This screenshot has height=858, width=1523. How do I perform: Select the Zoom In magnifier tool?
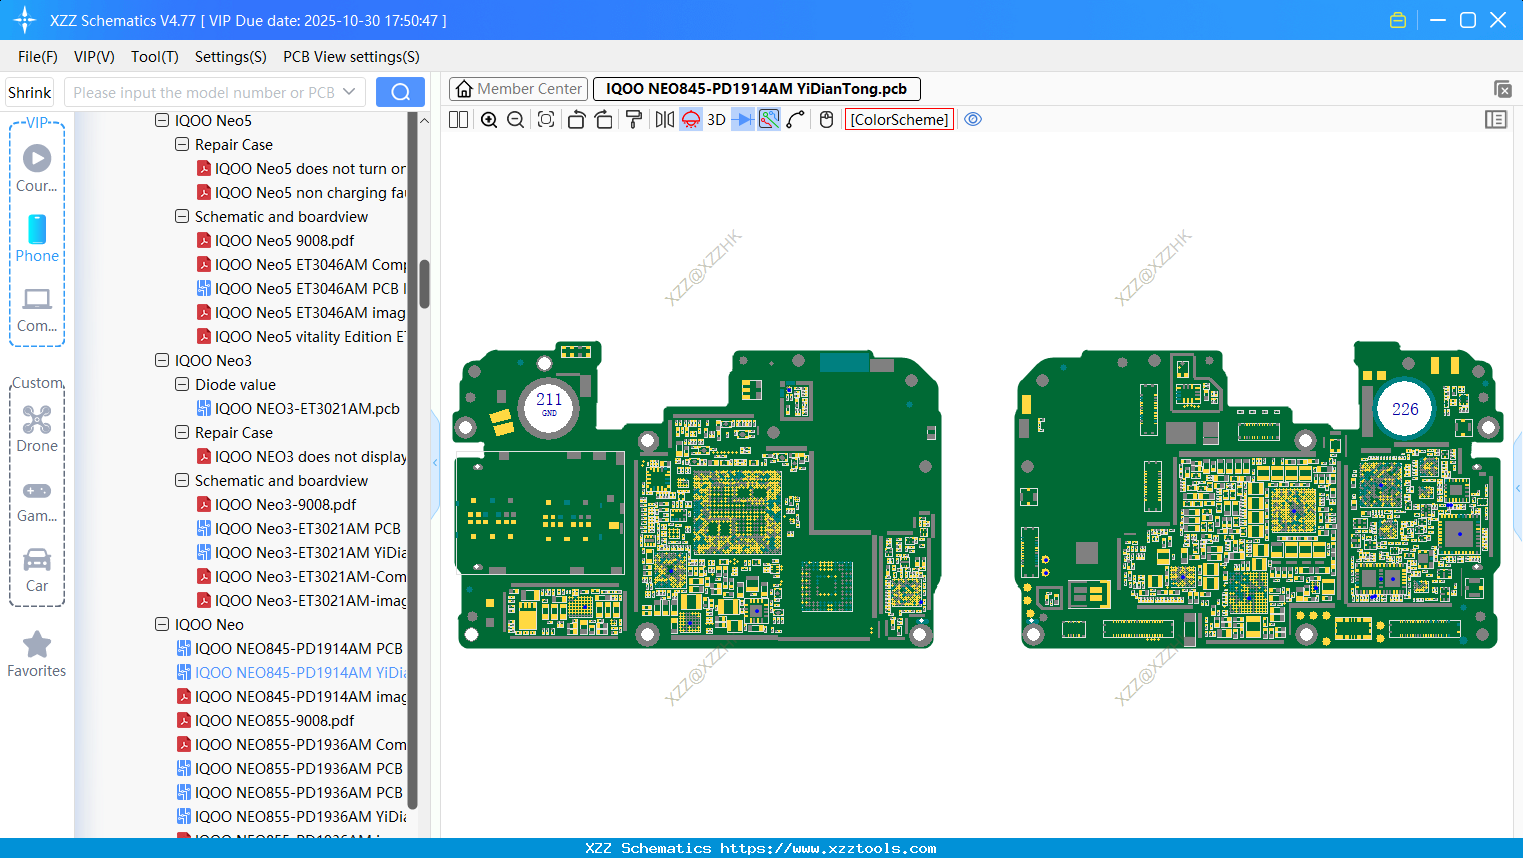[x=489, y=119]
